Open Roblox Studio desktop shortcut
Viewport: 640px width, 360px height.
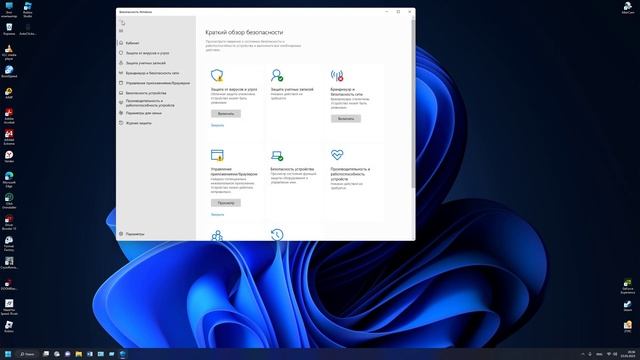click(x=28, y=10)
